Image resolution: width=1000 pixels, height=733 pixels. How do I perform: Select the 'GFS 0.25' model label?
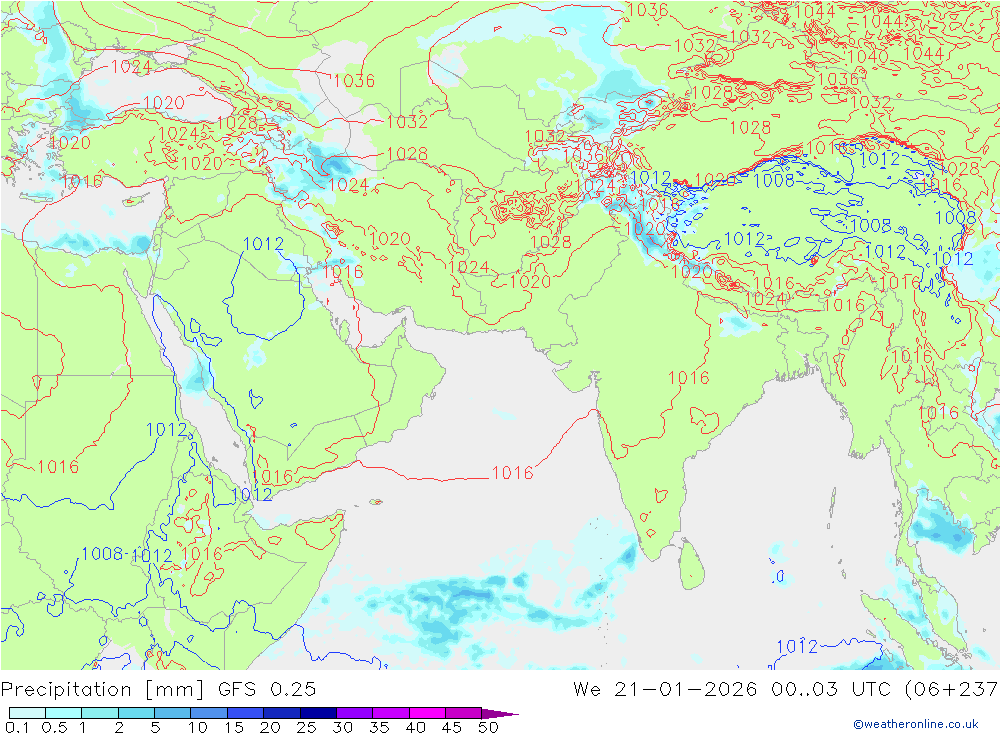267,689
